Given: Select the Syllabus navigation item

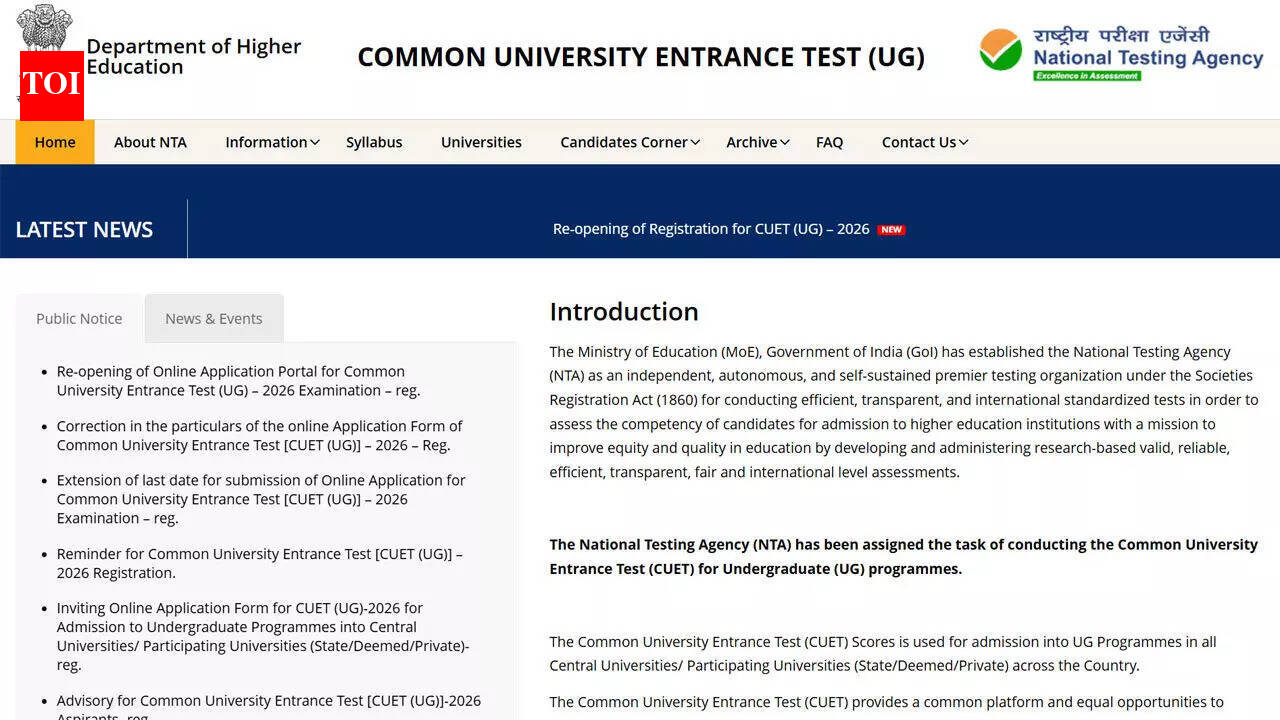Looking at the screenshot, I should pos(373,142).
